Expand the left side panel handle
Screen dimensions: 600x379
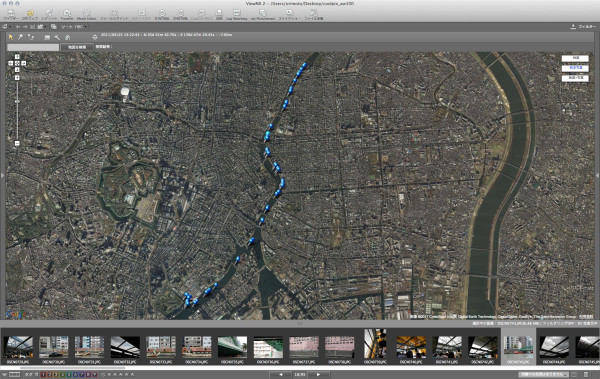point(2,175)
